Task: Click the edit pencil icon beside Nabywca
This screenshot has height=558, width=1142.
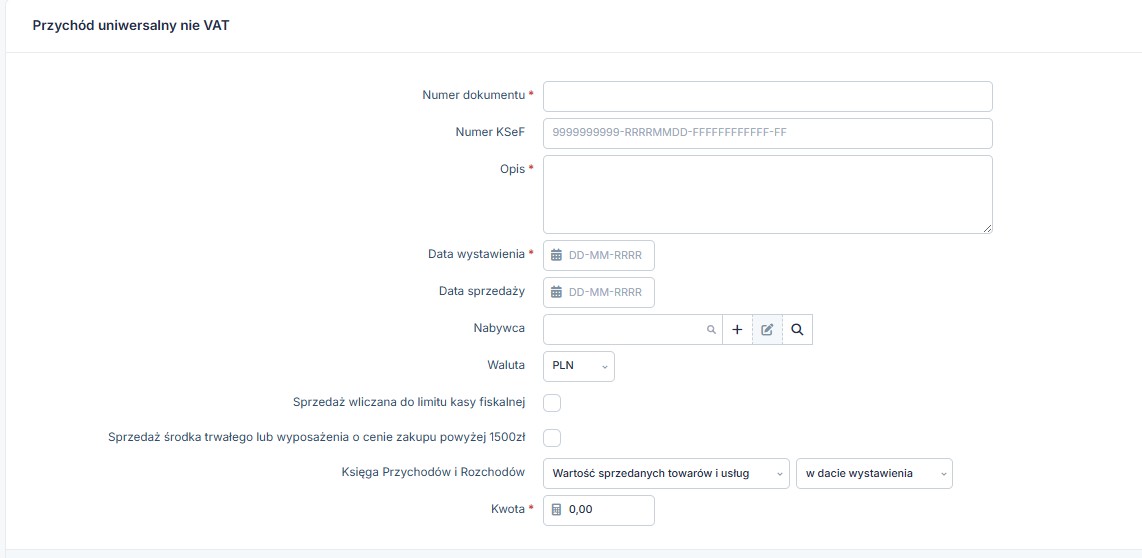Action: [767, 329]
